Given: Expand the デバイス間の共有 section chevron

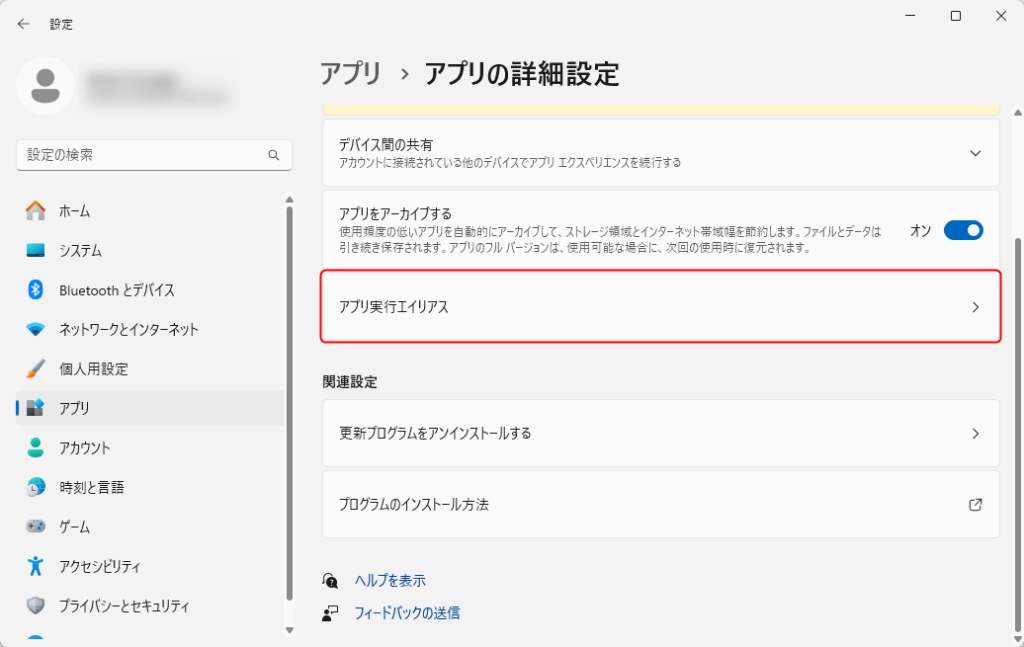Looking at the screenshot, I should [x=976, y=153].
